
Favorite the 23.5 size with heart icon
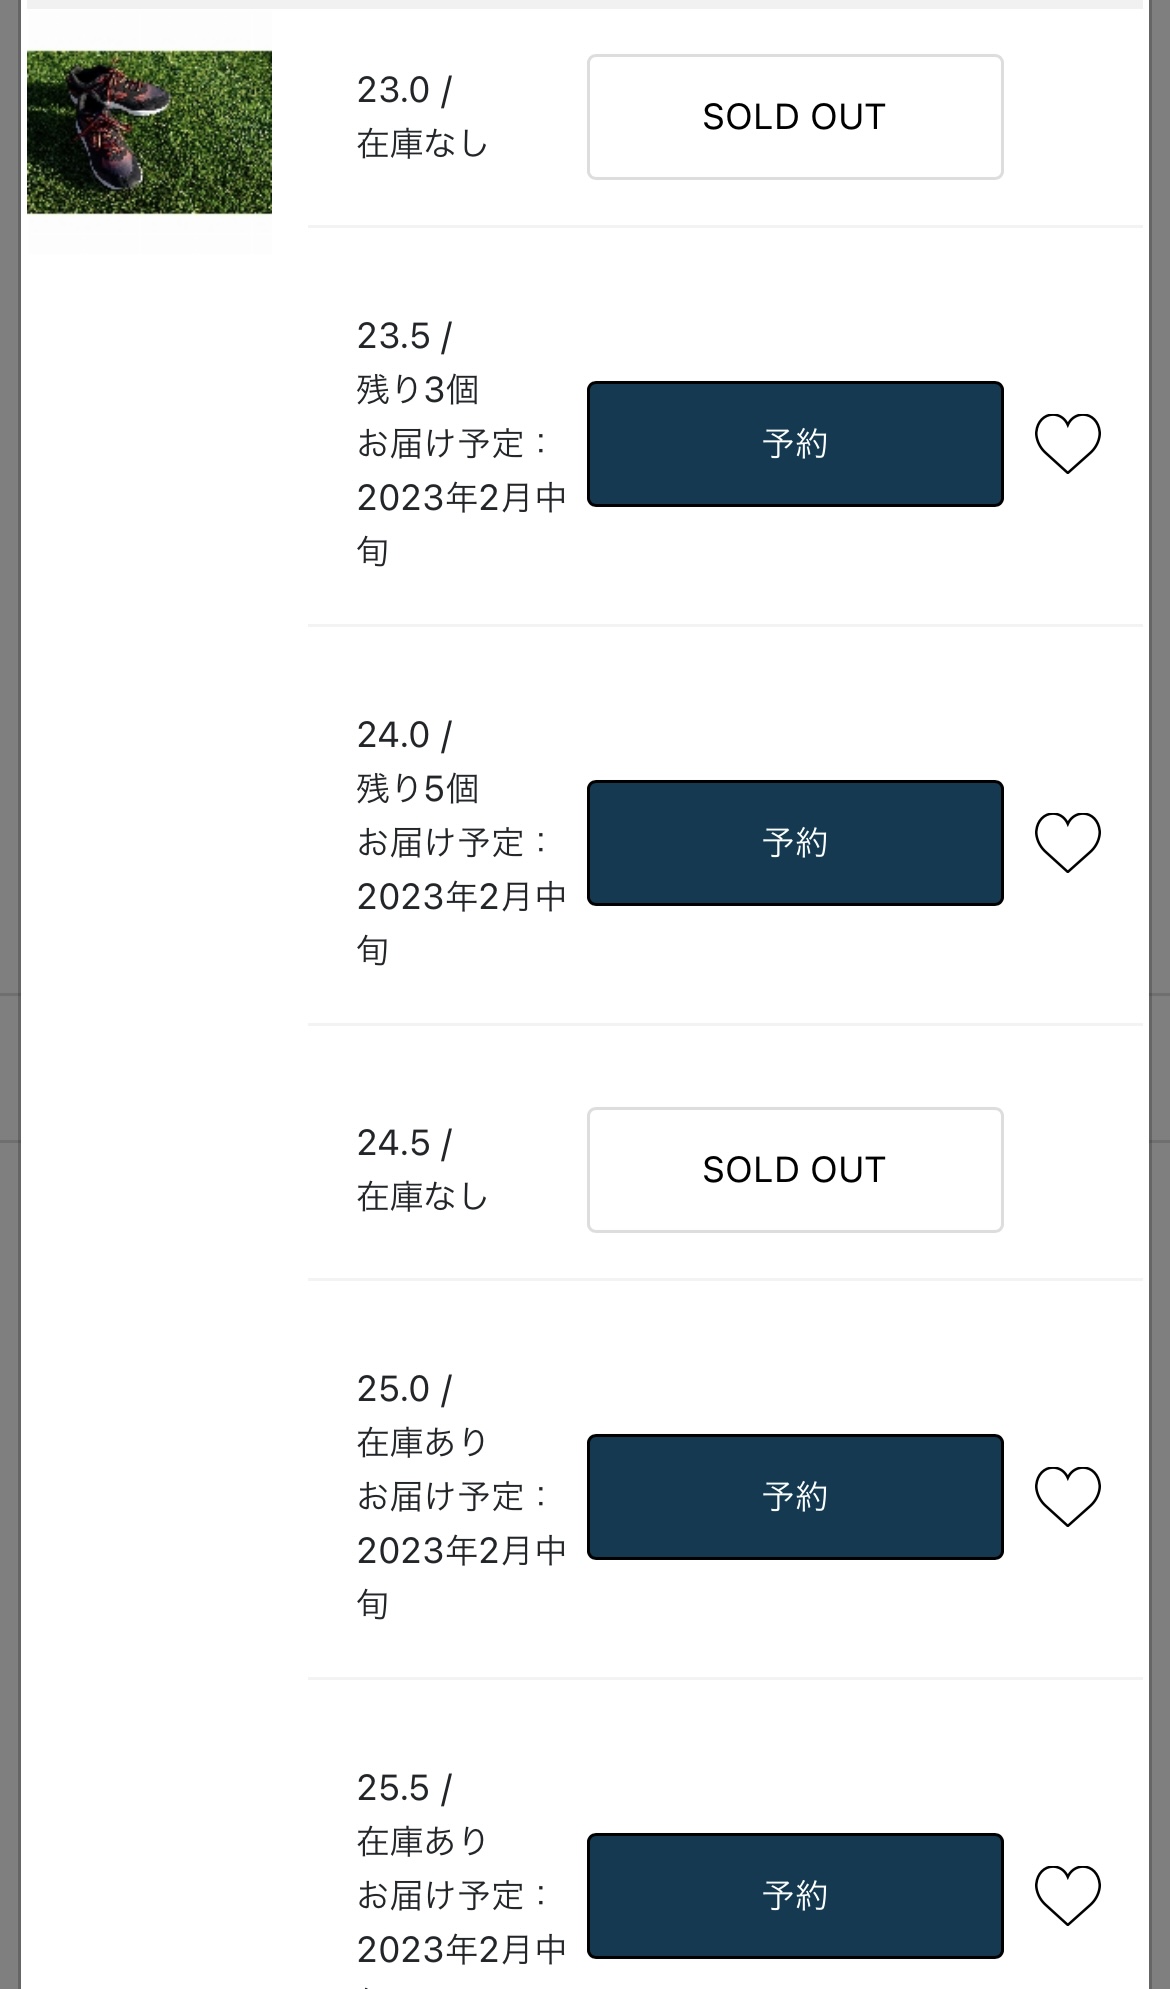(x=1067, y=443)
